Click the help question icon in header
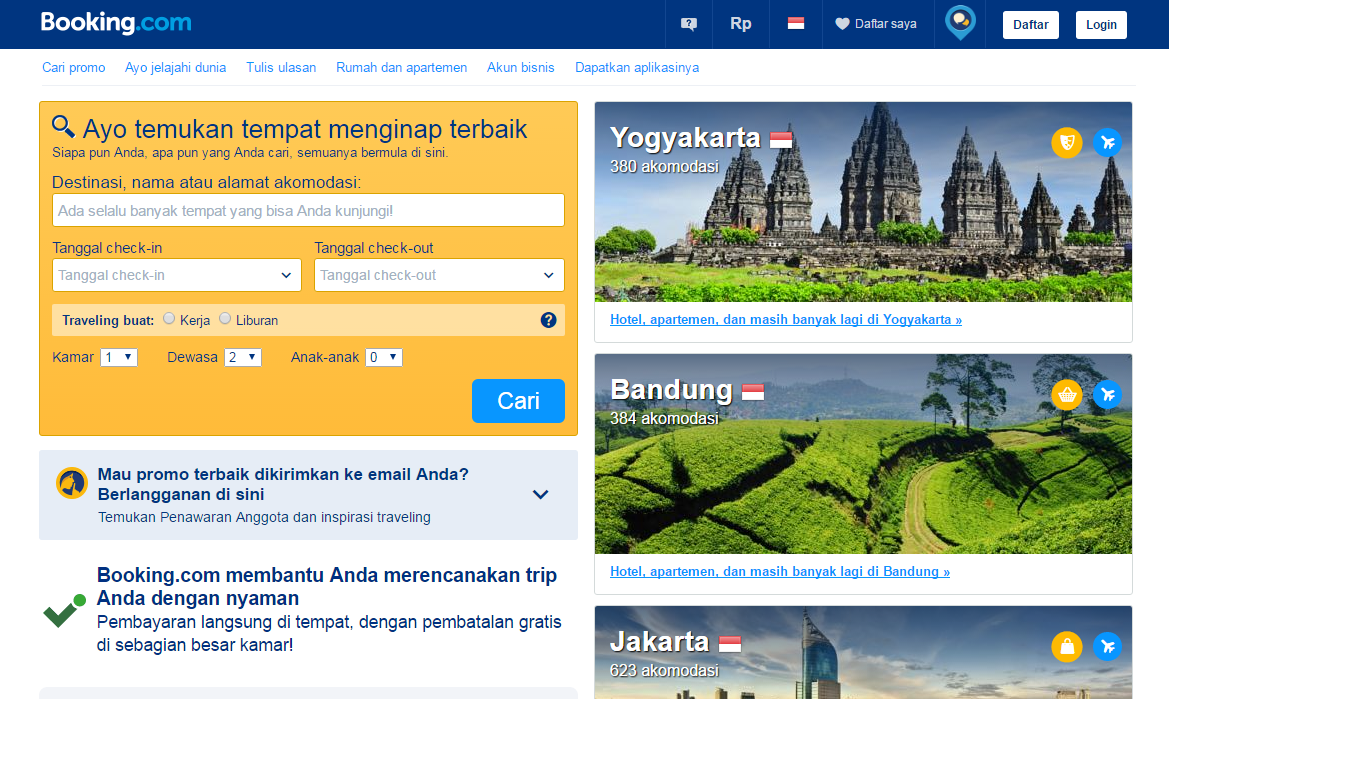Screen dimensions: 1360x768 [688, 23]
